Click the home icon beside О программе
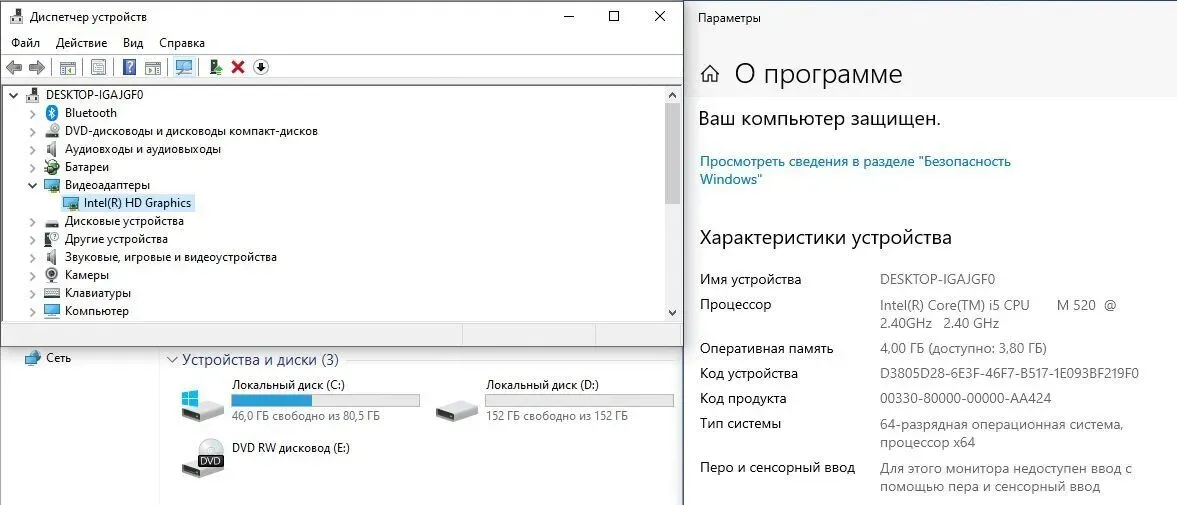Viewport: 1177px width, 505px height. click(x=710, y=74)
